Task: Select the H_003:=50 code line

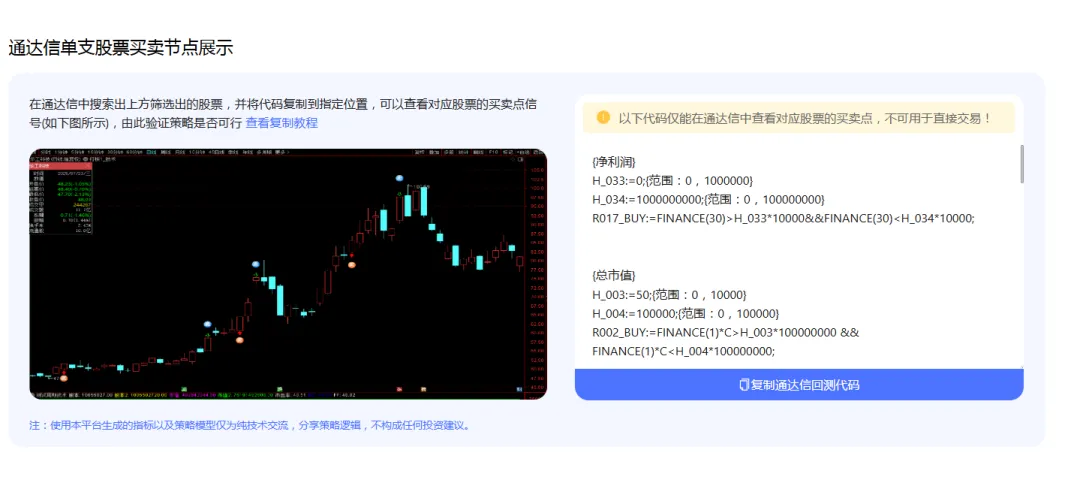Action: point(669,295)
